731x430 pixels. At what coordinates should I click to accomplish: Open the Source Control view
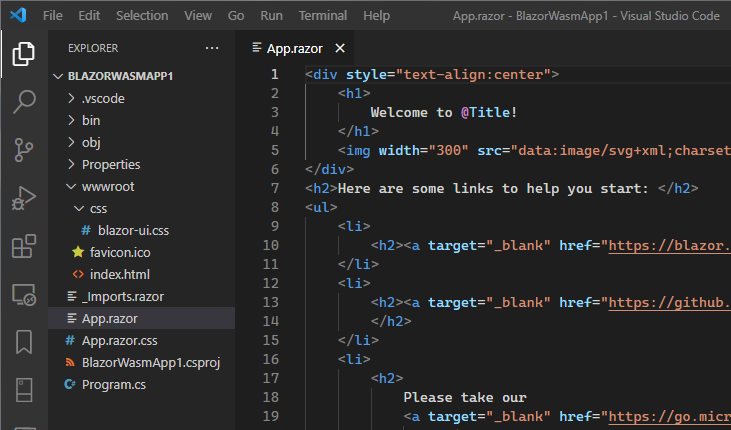23,150
